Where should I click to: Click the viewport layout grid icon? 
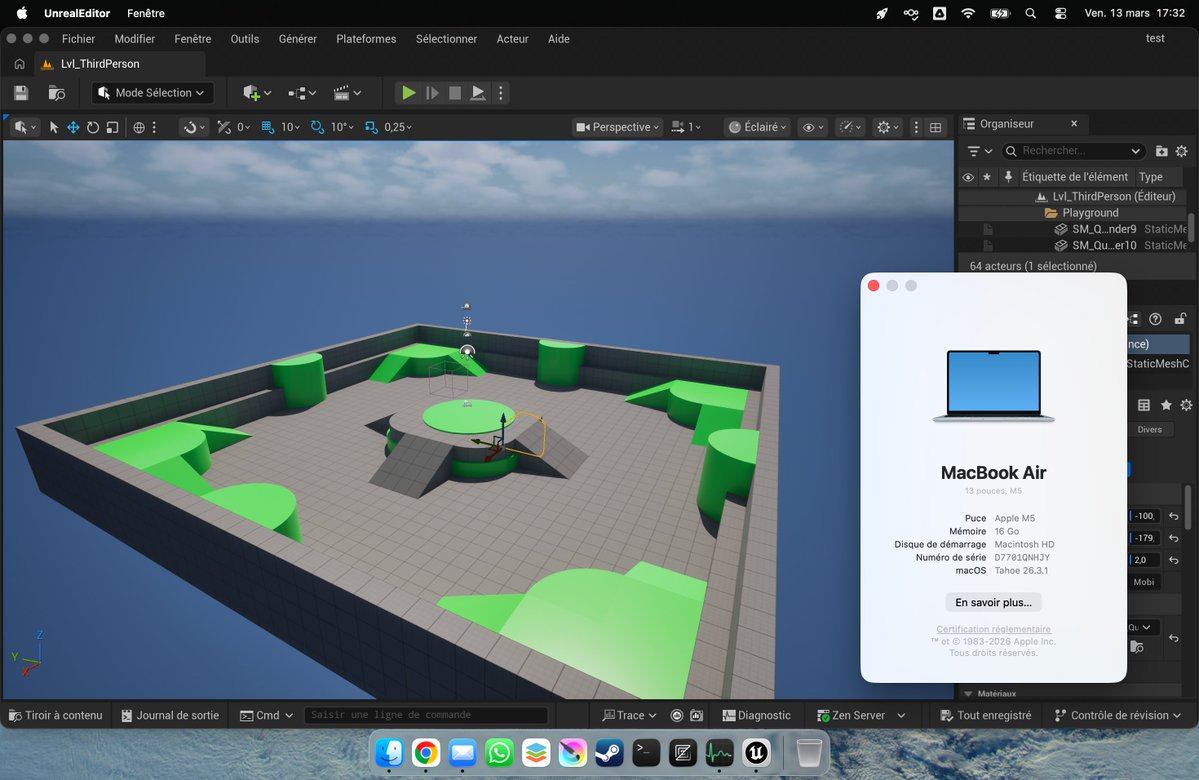coord(935,127)
